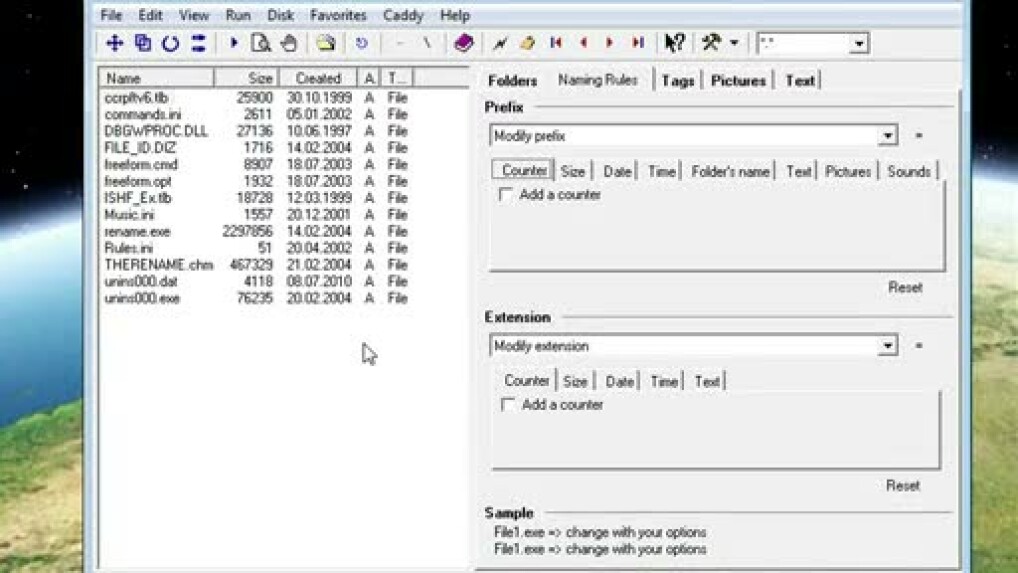This screenshot has height=573, width=1018.
Task: Open the Caddy menu
Action: (x=403, y=15)
